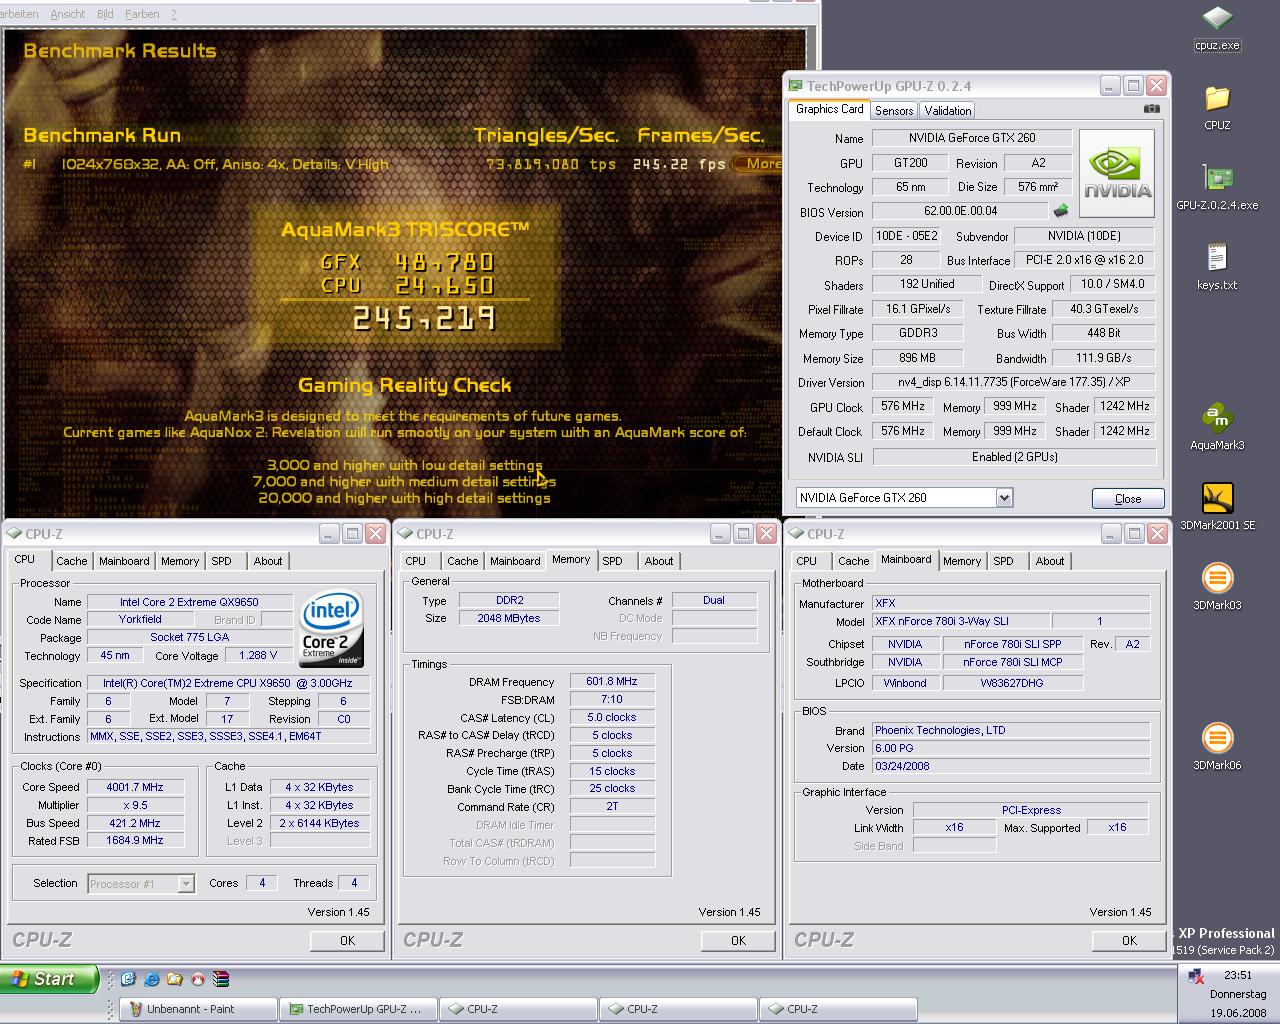Open CPU tab in the CPU-Z memory window
1280x1024 pixels.
[x=416, y=561]
